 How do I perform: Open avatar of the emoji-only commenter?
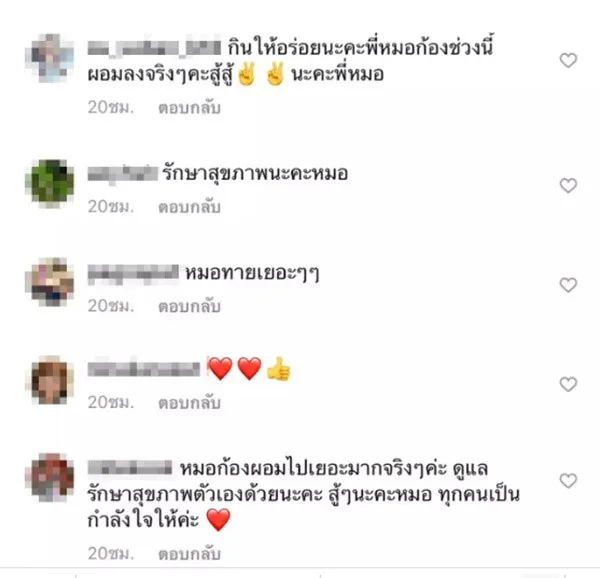pos(50,380)
